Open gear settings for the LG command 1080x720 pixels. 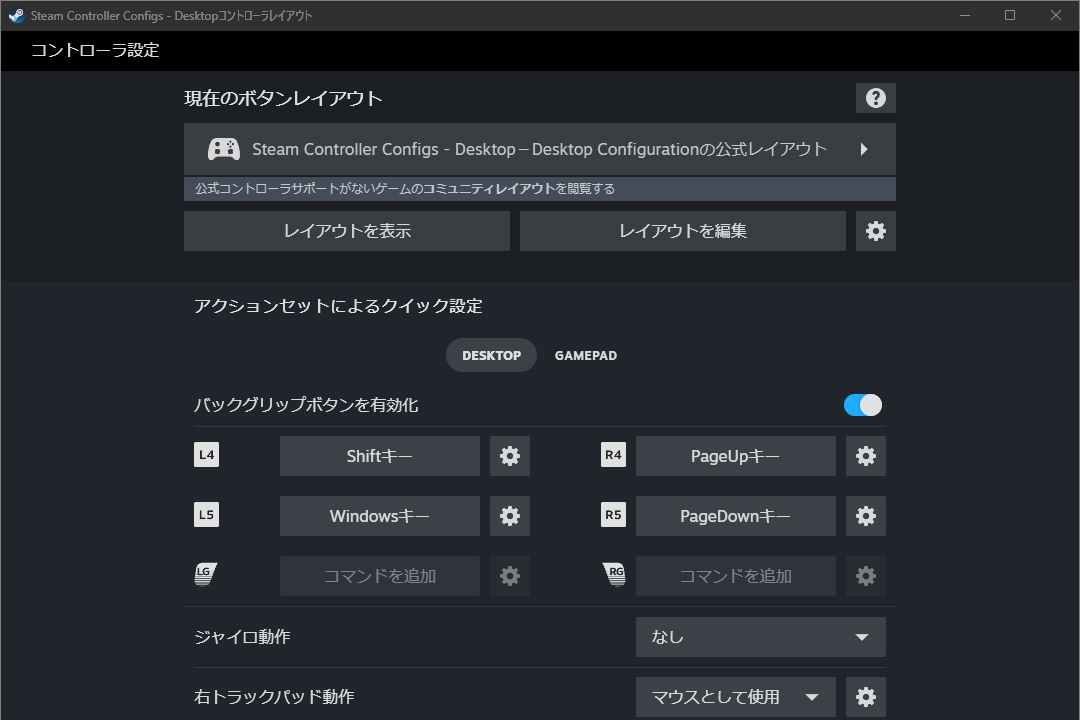tap(510, 576)
